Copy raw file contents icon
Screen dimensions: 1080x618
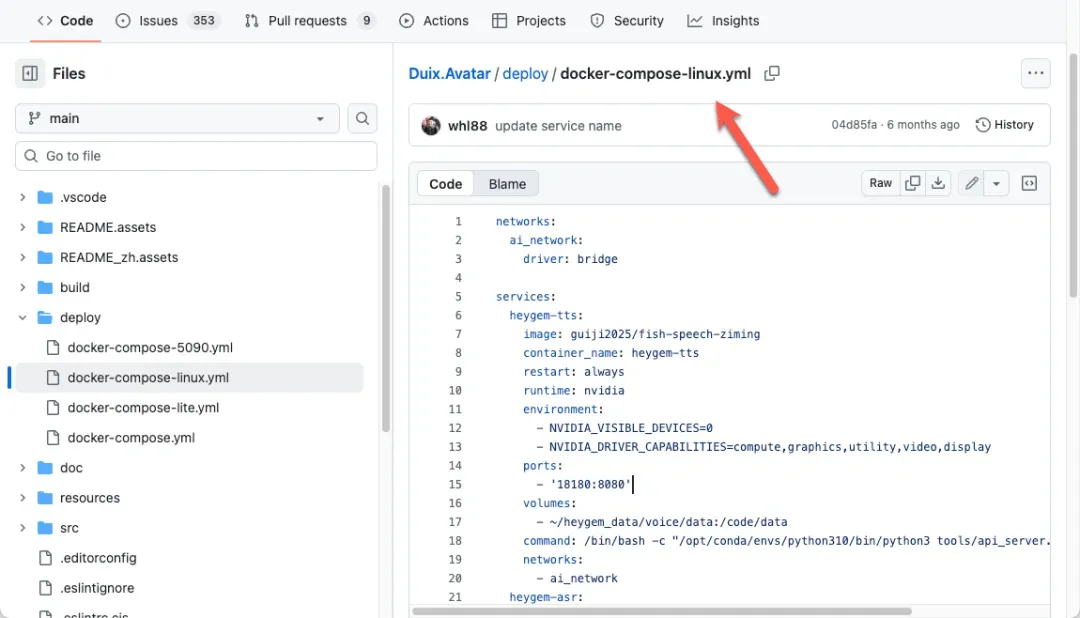pos(912,183)
